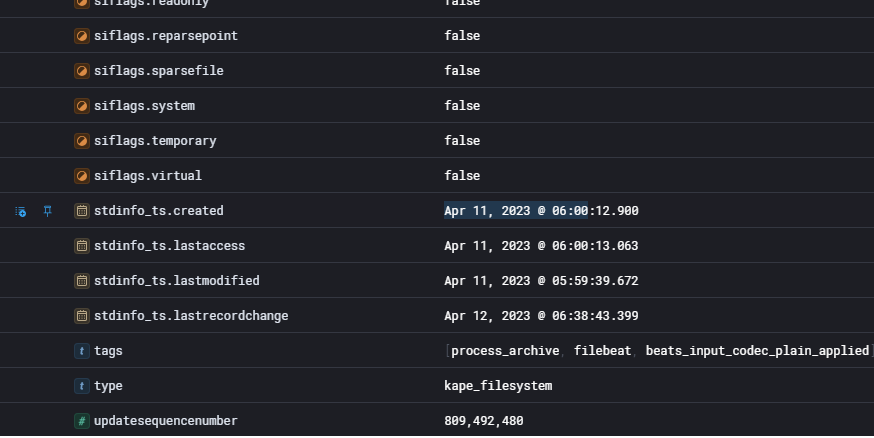This screenshot has width=874, height=438.
Task: Click boolean icon beside siflags.sparsefile
Action: pyautogui.click(x=82, y=71)
